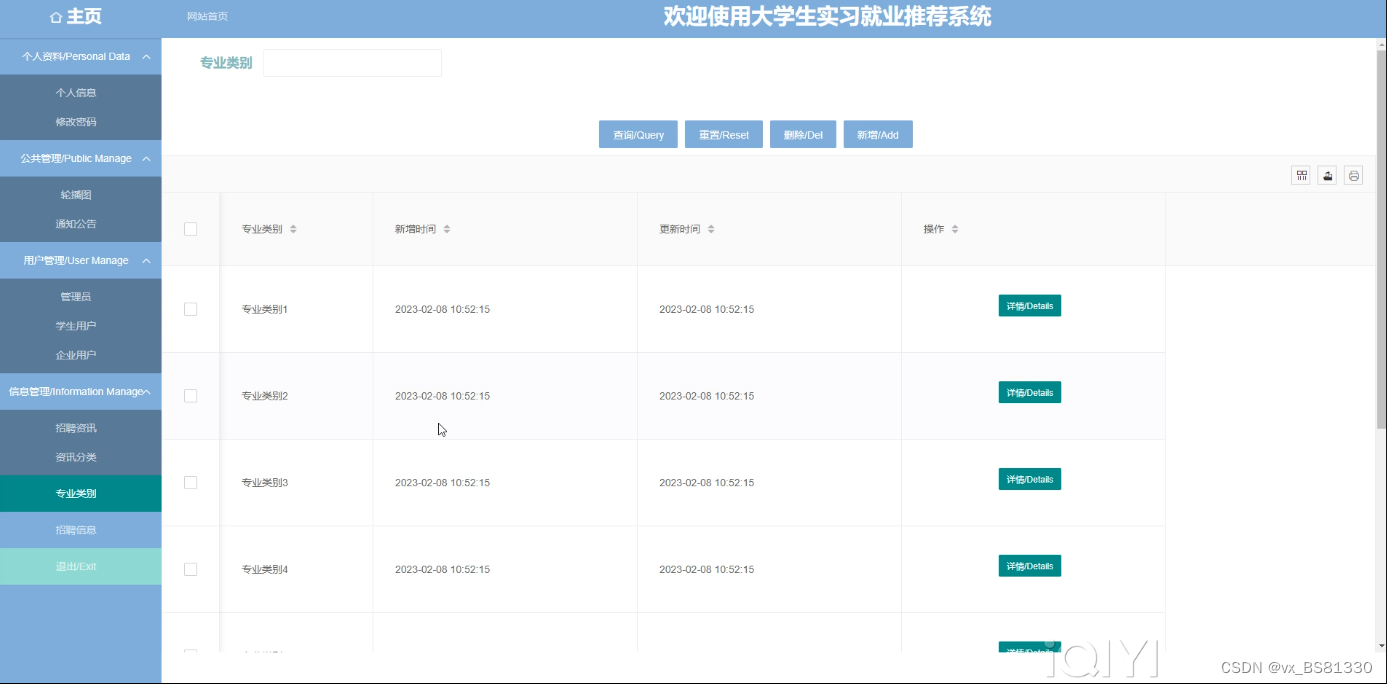Viewport: 1387px width, 684px height.
Task: Open 详情/Details for 专业类别4
Action: tap(1029, 566)
